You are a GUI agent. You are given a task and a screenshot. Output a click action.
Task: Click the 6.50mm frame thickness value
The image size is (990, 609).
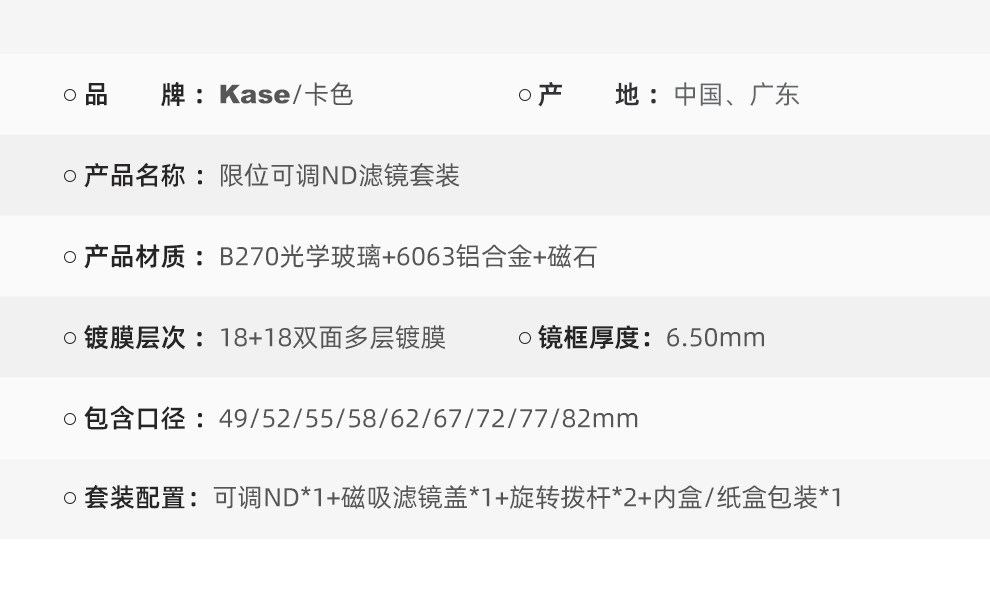715,339
